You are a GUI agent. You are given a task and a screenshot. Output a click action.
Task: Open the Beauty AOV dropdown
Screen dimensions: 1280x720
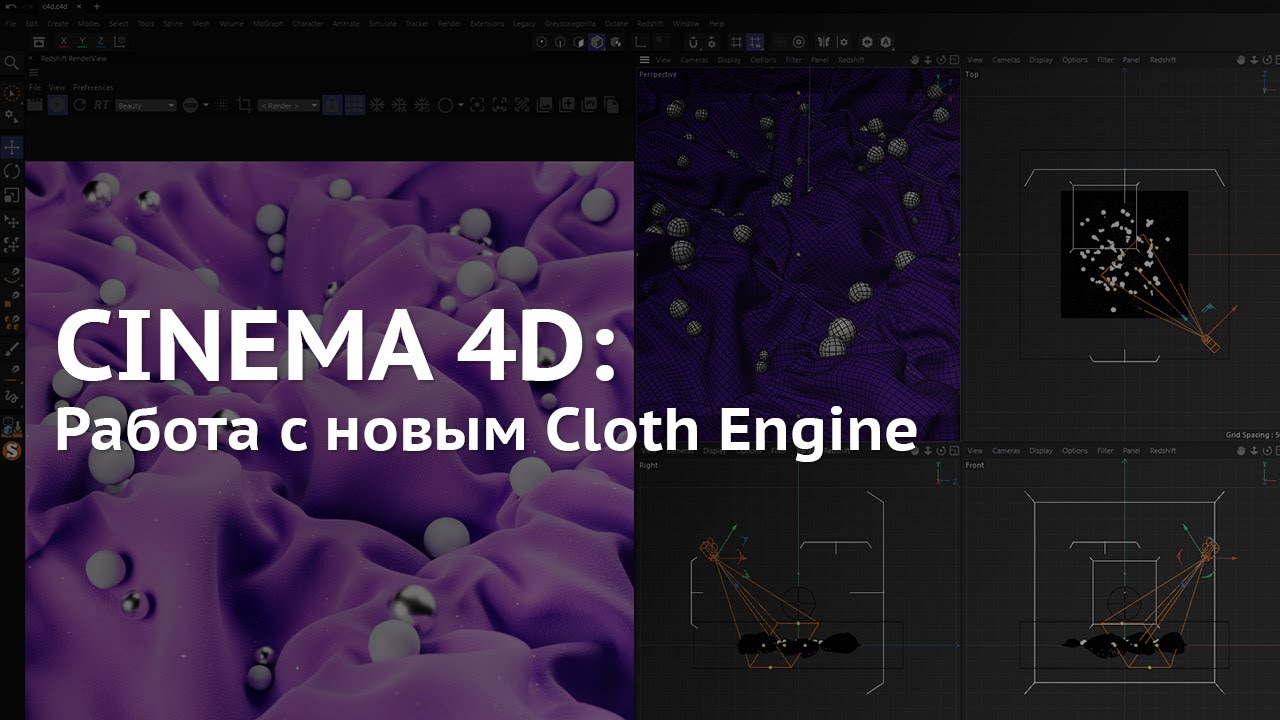[x=146, y=105]
